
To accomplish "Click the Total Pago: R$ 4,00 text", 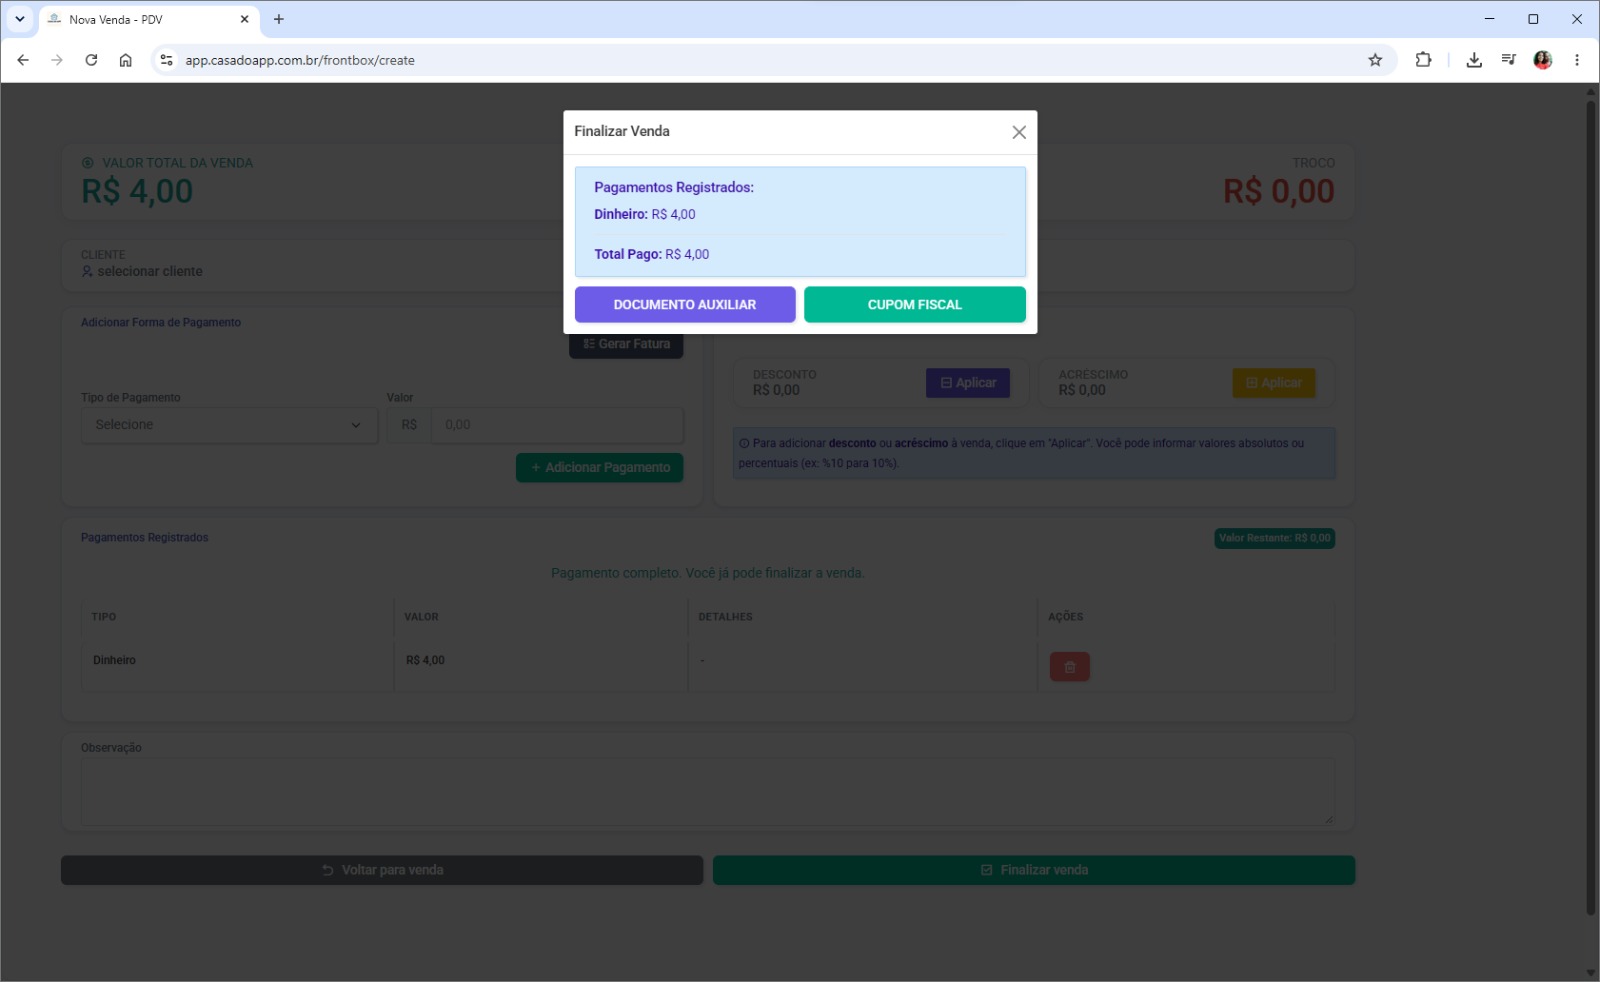I will (652, 254).
